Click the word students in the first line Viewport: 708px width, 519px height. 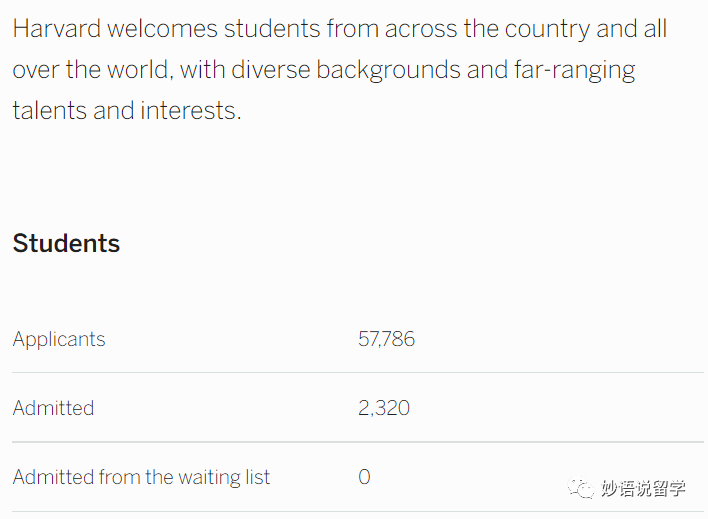click(272, 28)
